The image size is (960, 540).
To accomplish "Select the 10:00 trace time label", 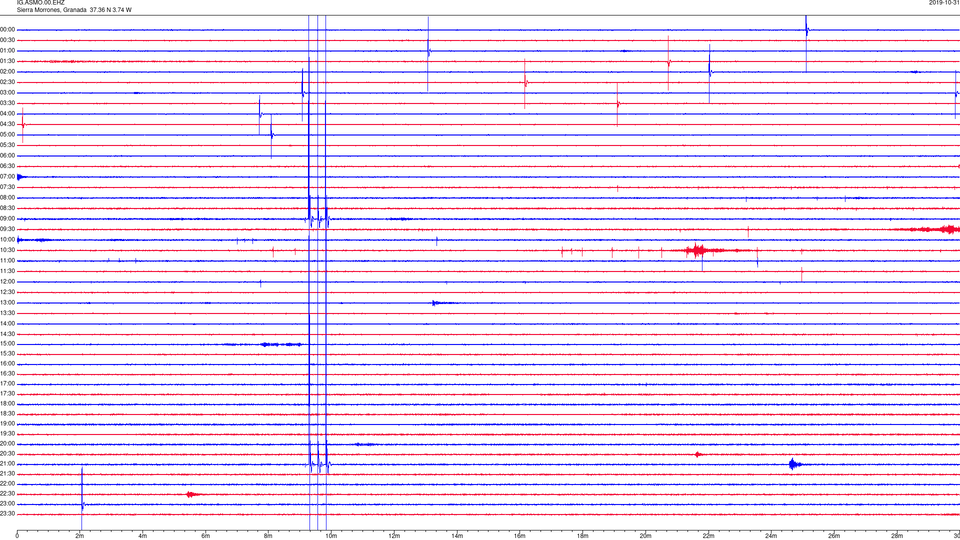I will [7, 239].
